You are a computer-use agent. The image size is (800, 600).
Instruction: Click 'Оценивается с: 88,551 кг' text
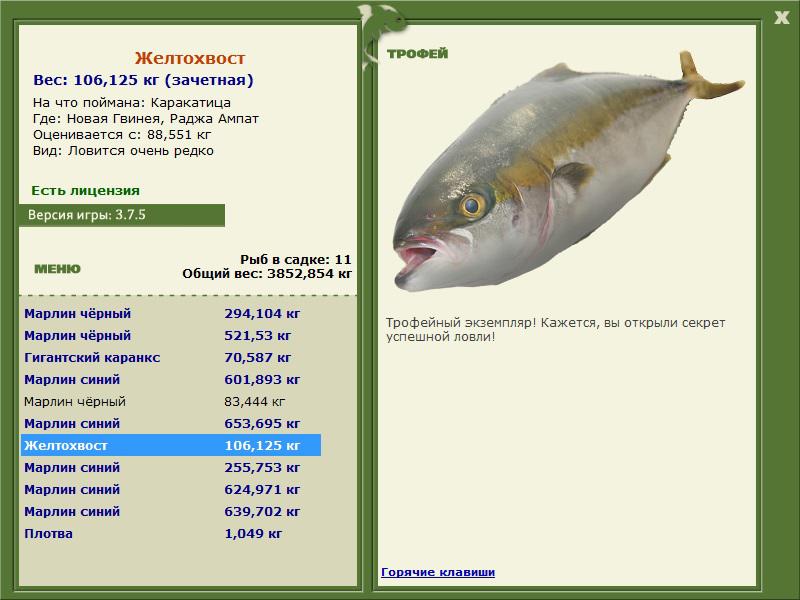click(x=122, y=135)
